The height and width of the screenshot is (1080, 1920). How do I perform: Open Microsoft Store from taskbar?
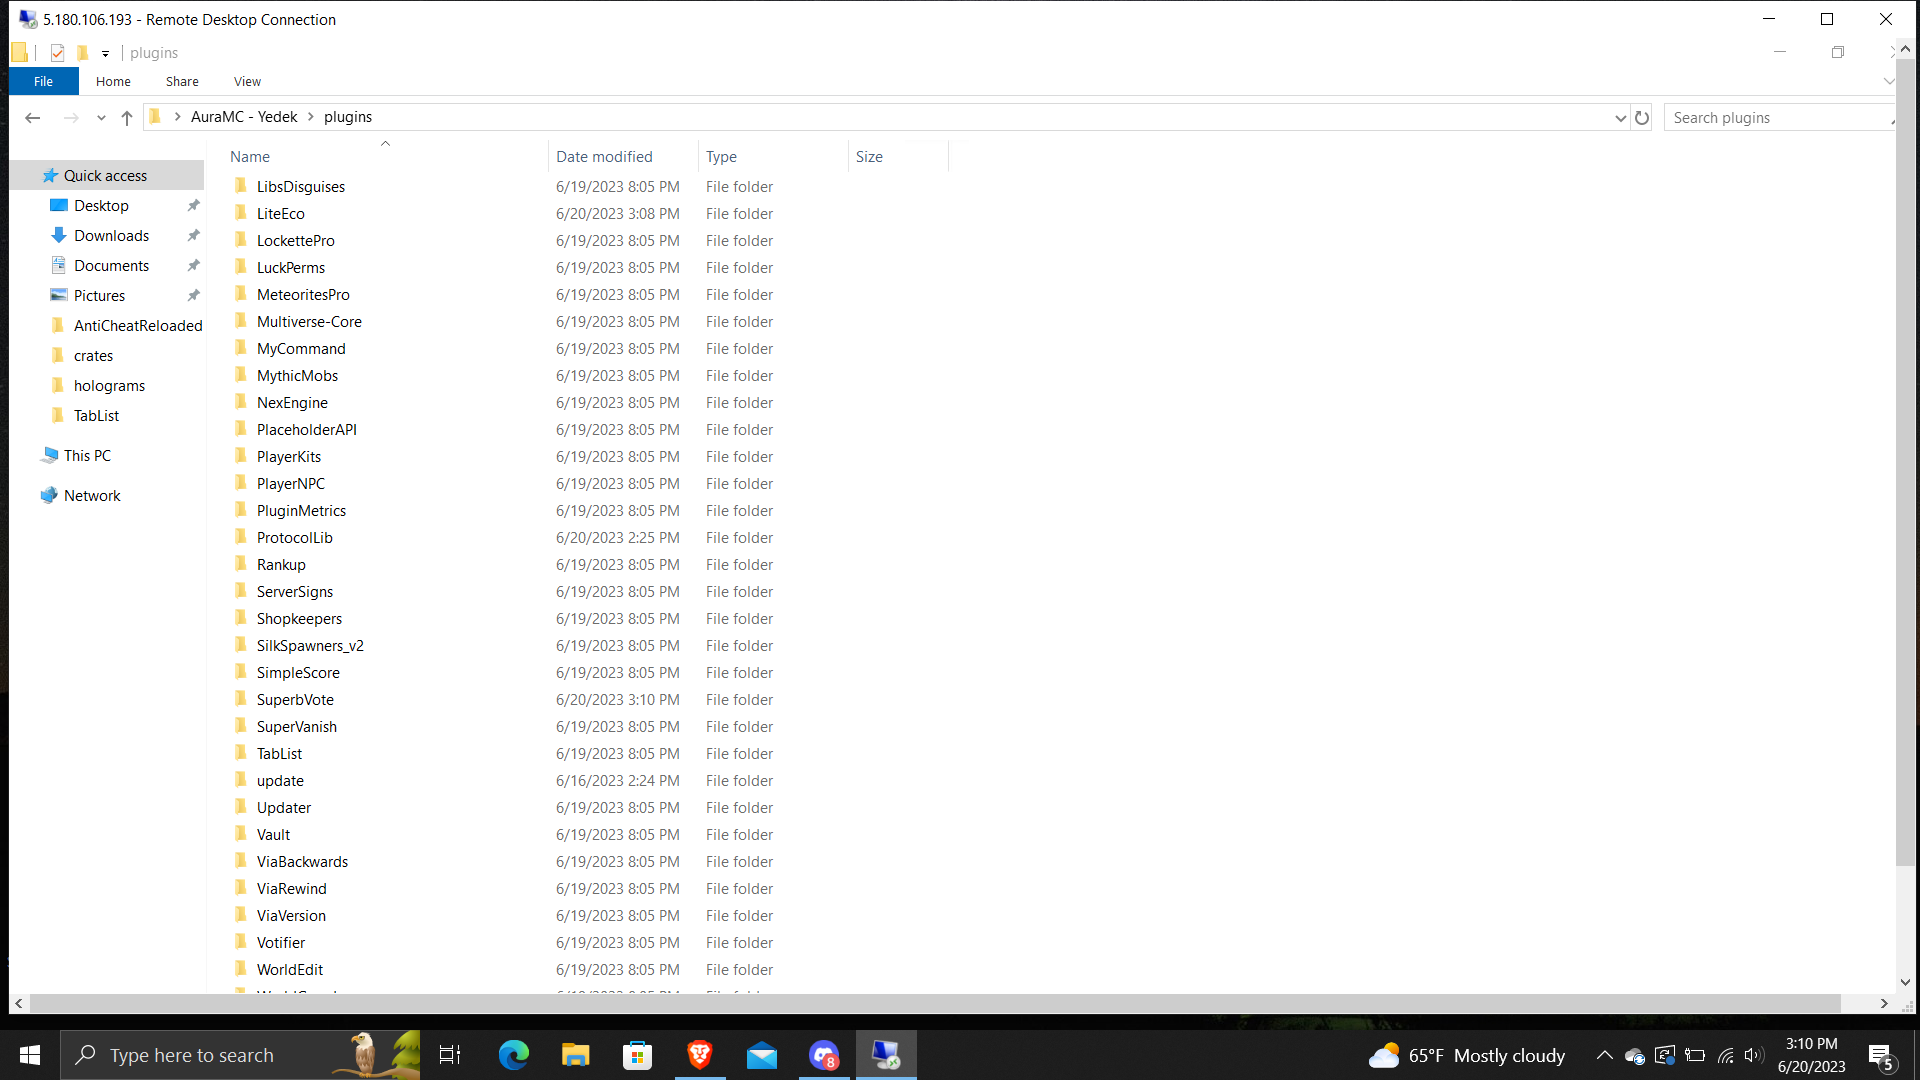point(638,1055)
